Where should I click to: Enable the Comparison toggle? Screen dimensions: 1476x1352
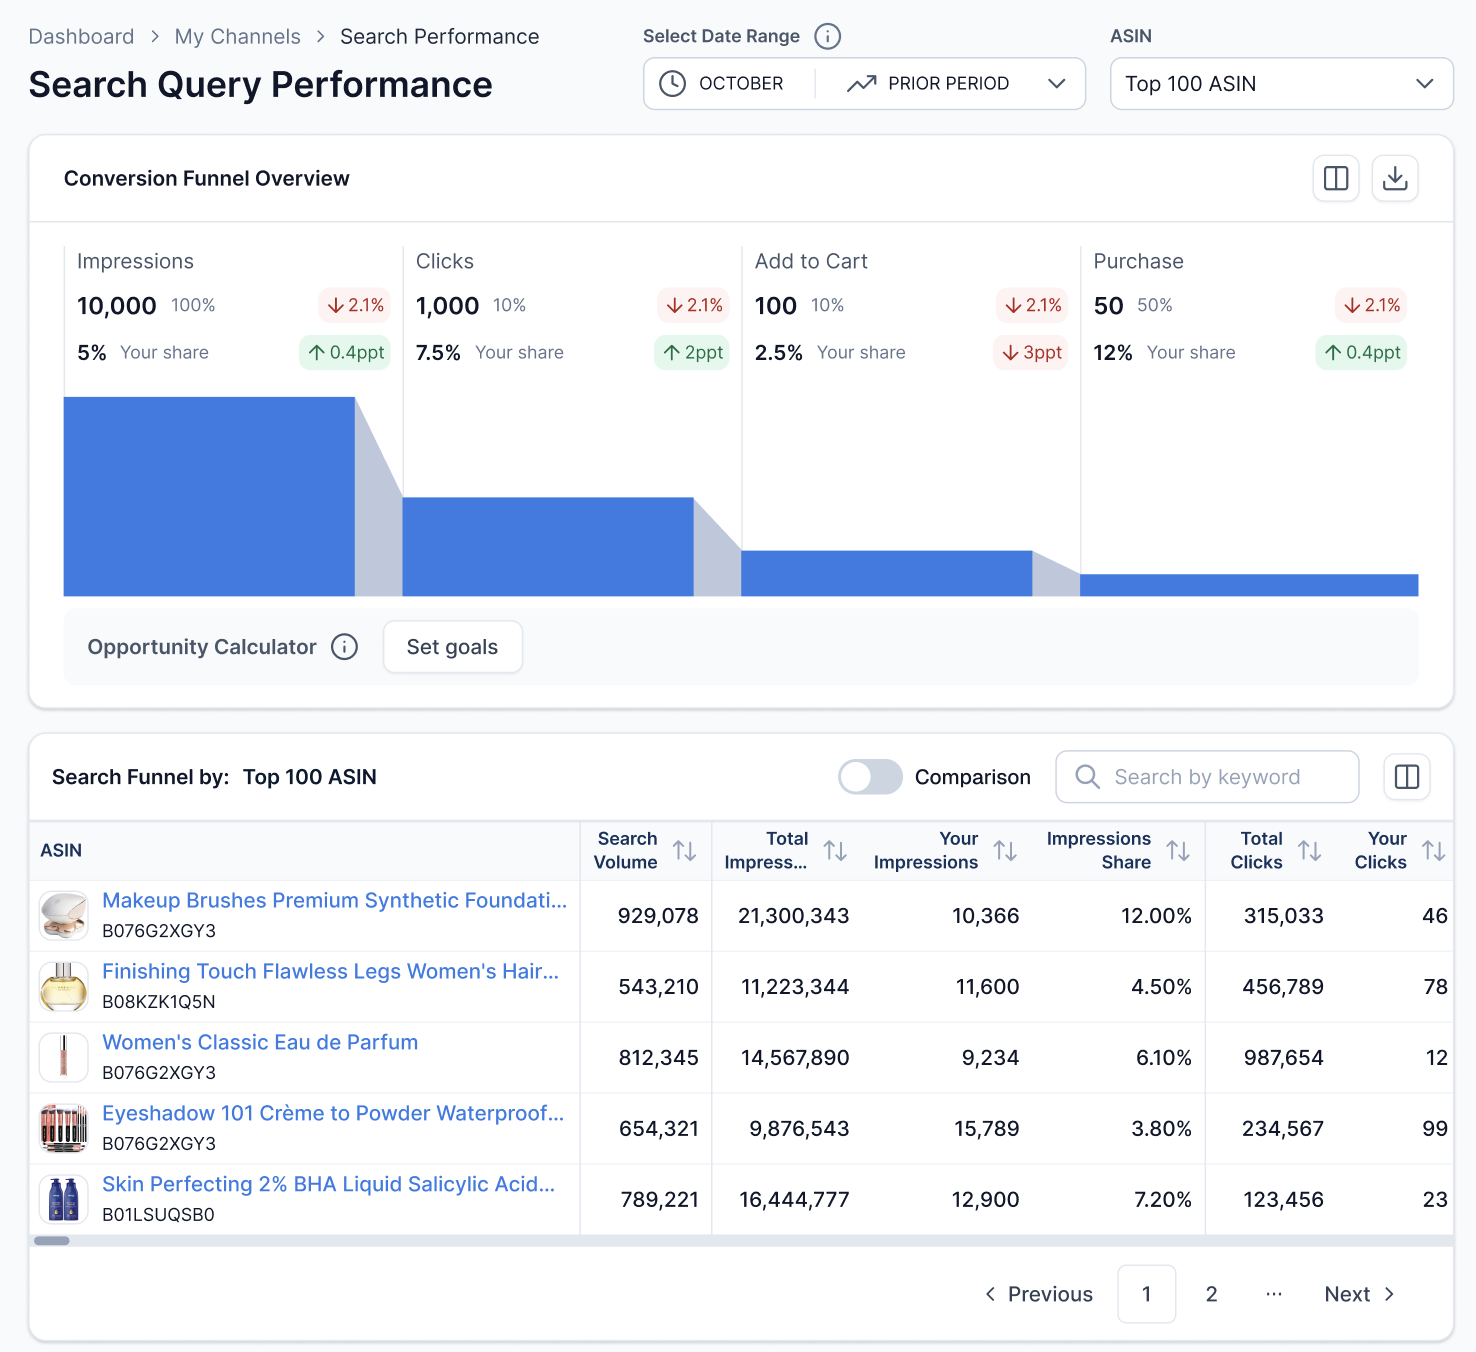tap(870, 777)
